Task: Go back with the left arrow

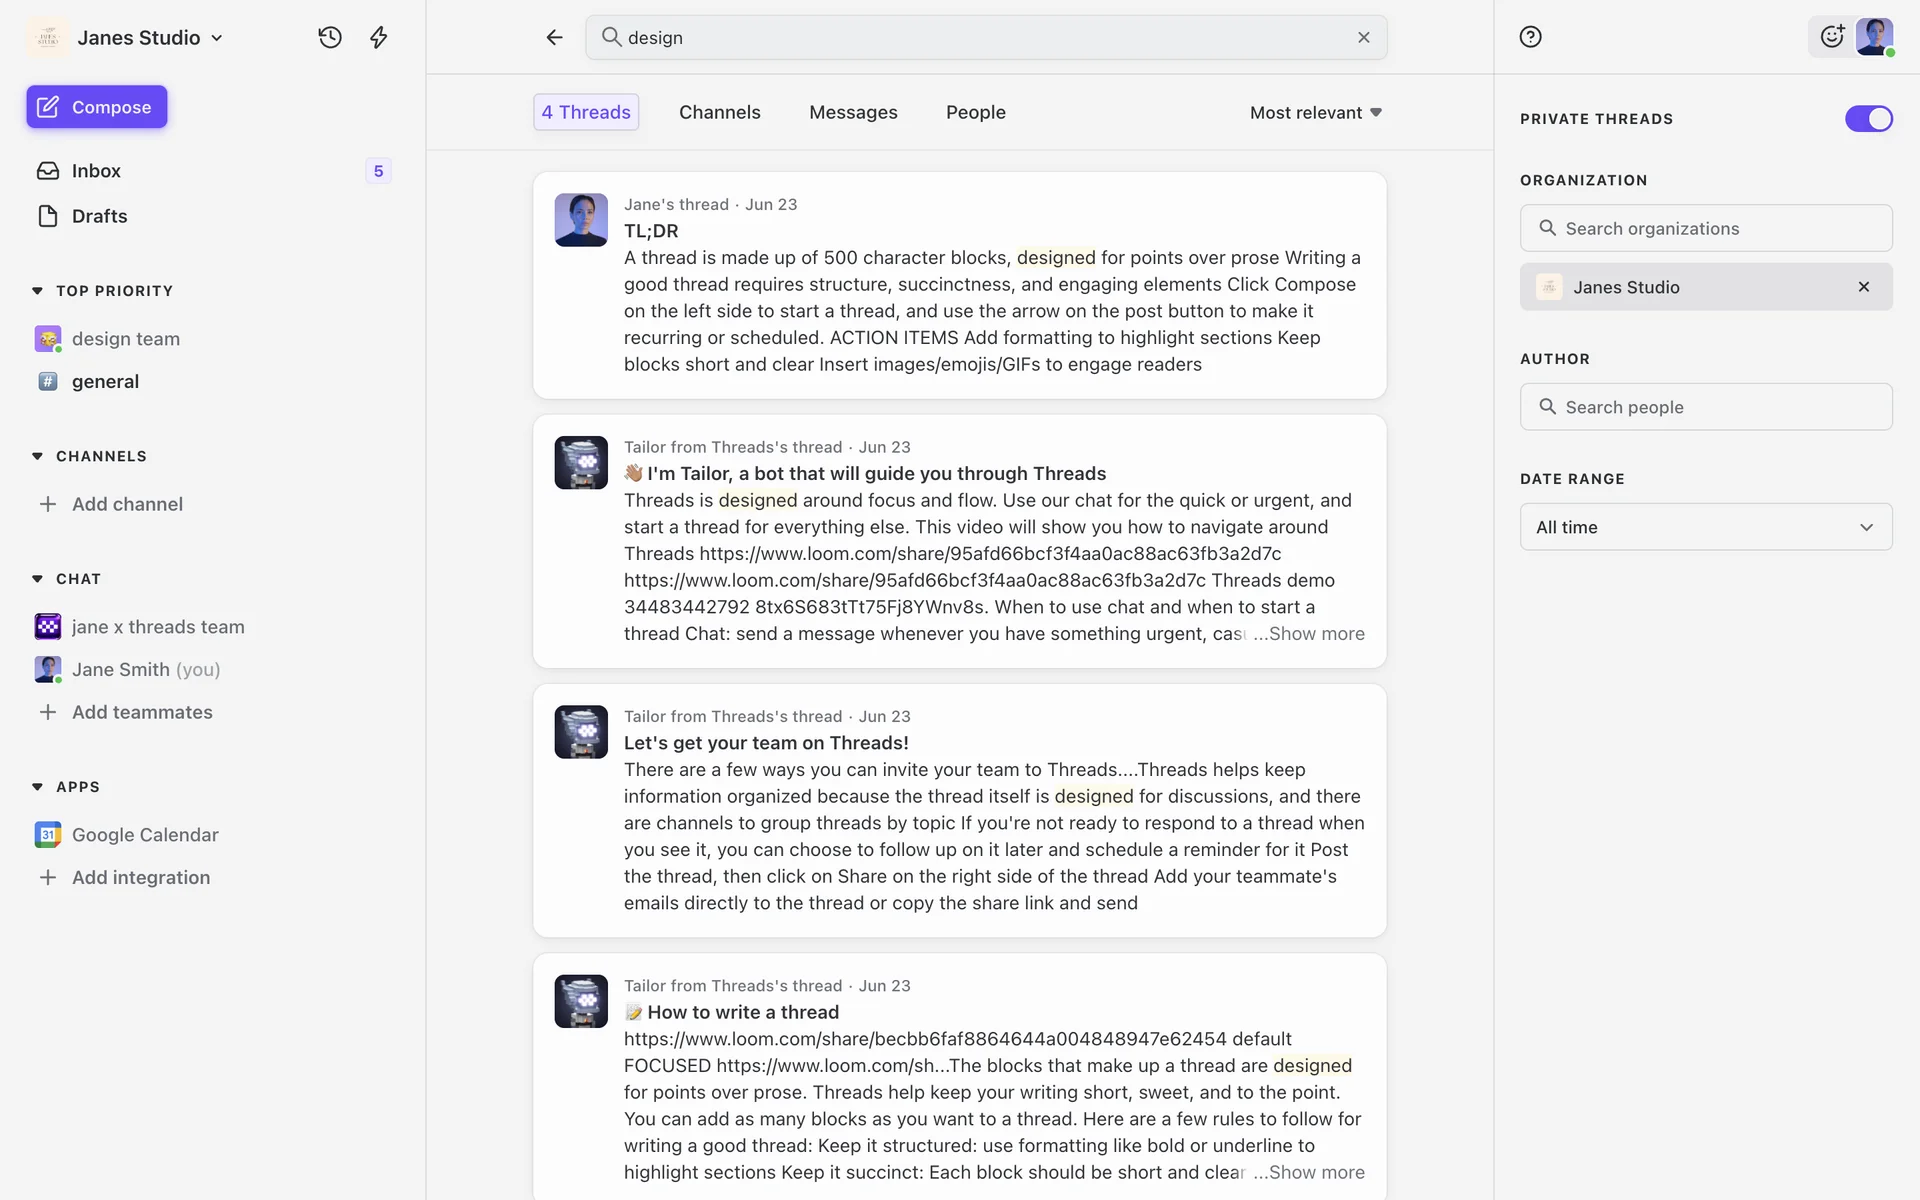Action: coord(554,37)
